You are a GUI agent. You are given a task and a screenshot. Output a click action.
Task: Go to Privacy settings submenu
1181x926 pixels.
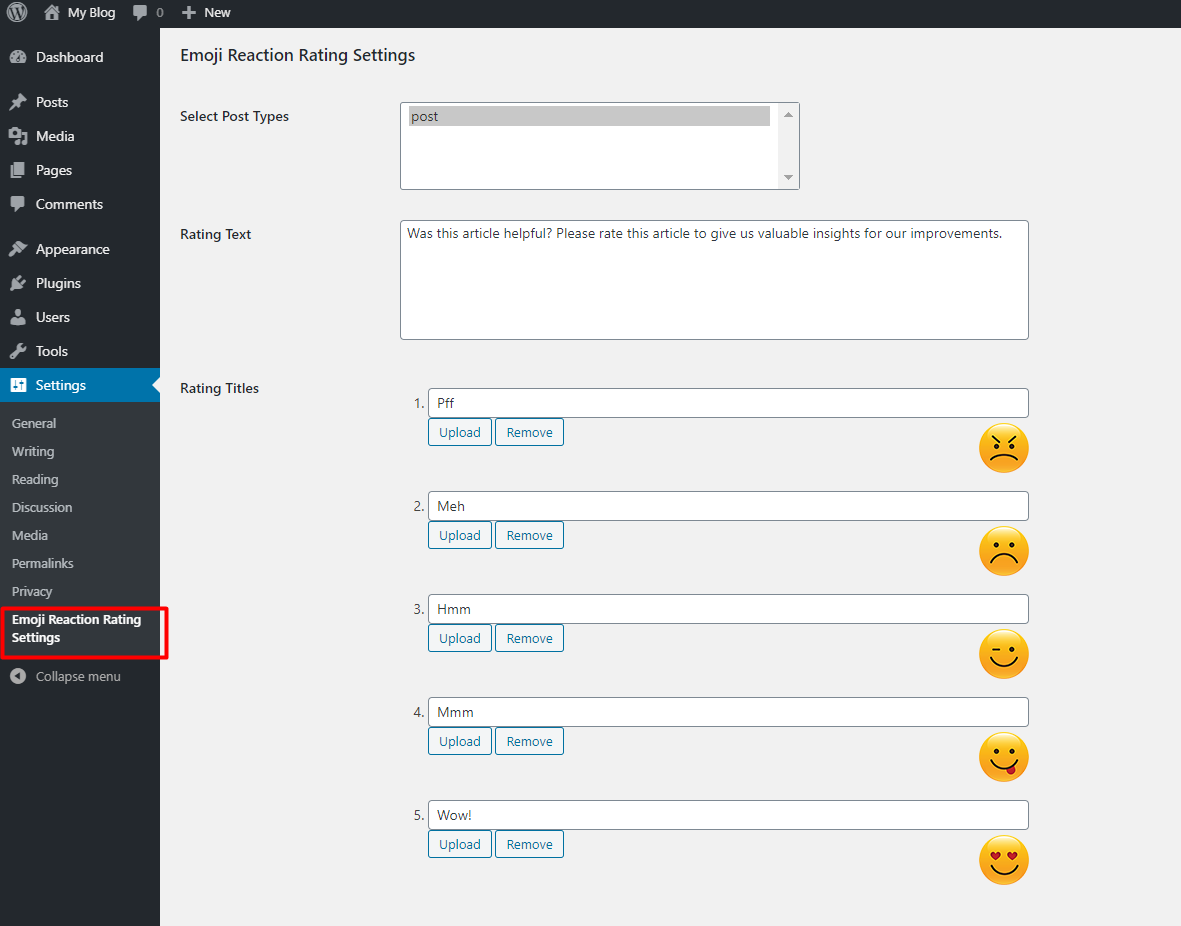click(x=32, y=591)
